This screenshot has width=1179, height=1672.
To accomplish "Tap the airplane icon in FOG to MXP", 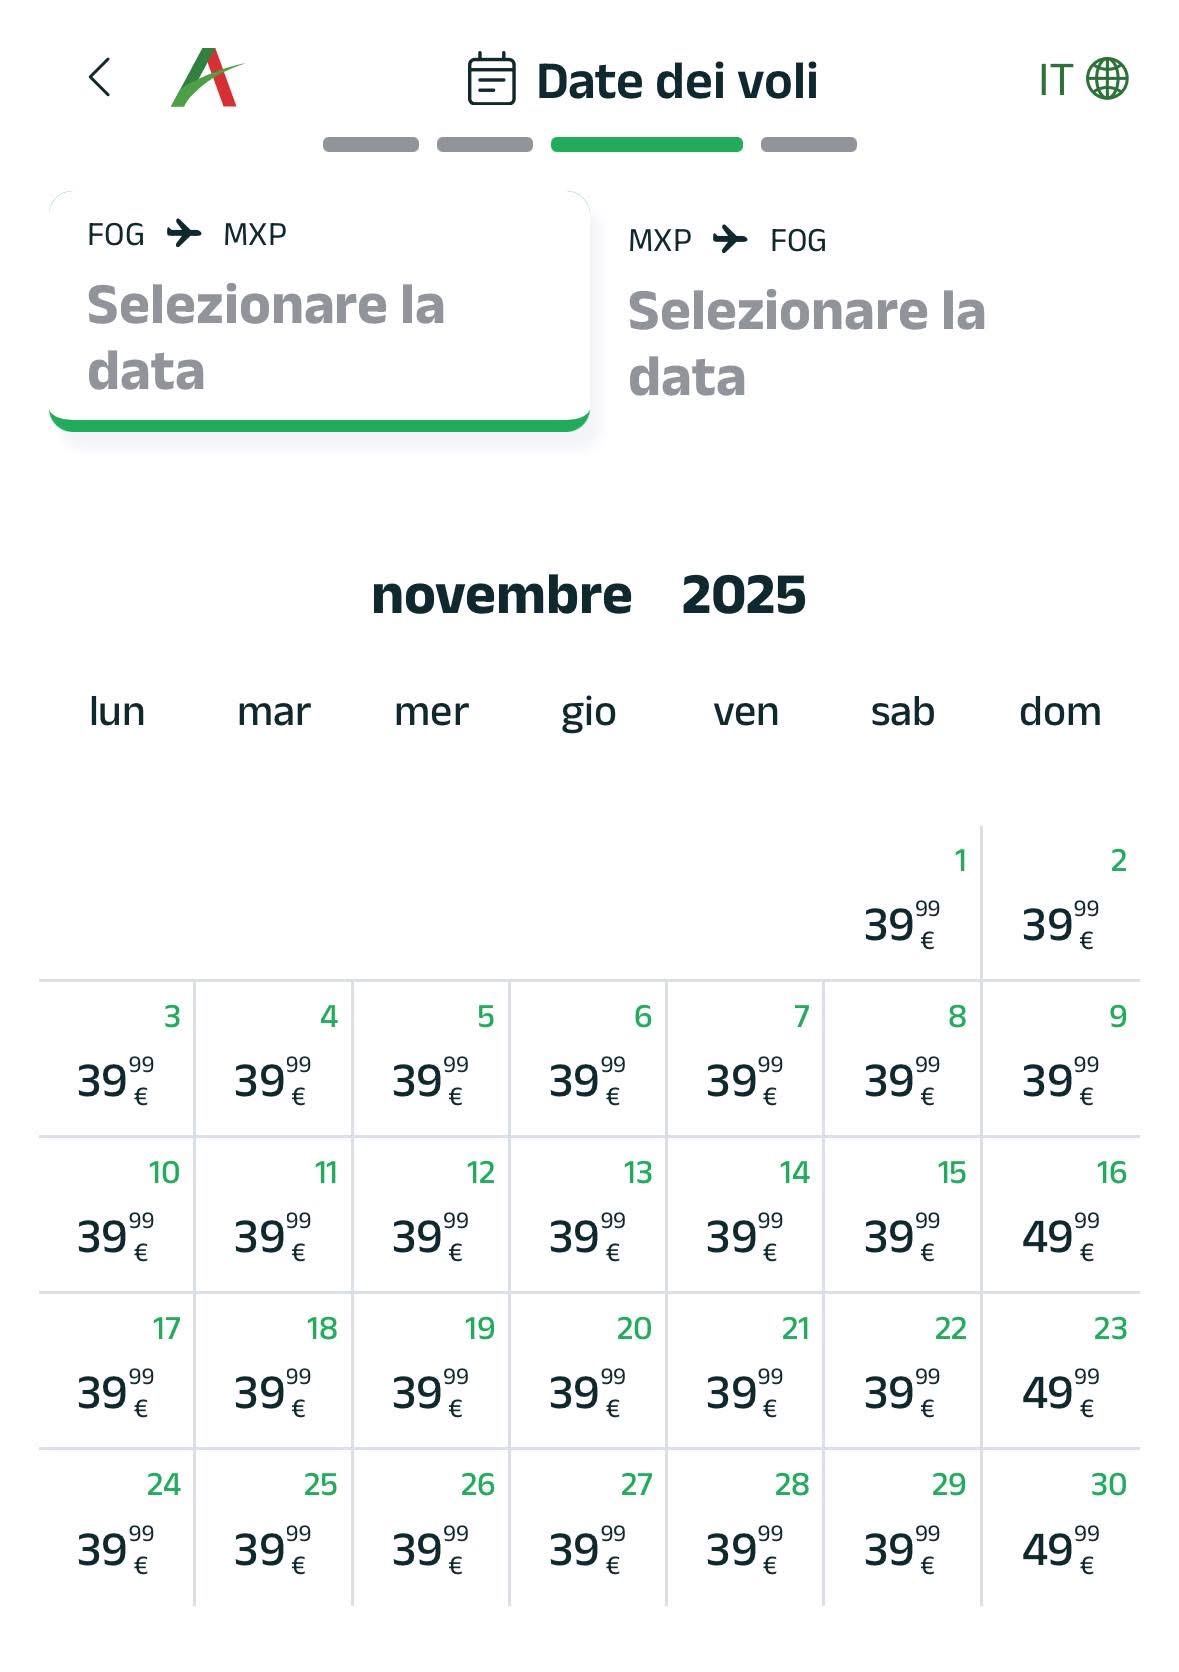I will point(184,234).
